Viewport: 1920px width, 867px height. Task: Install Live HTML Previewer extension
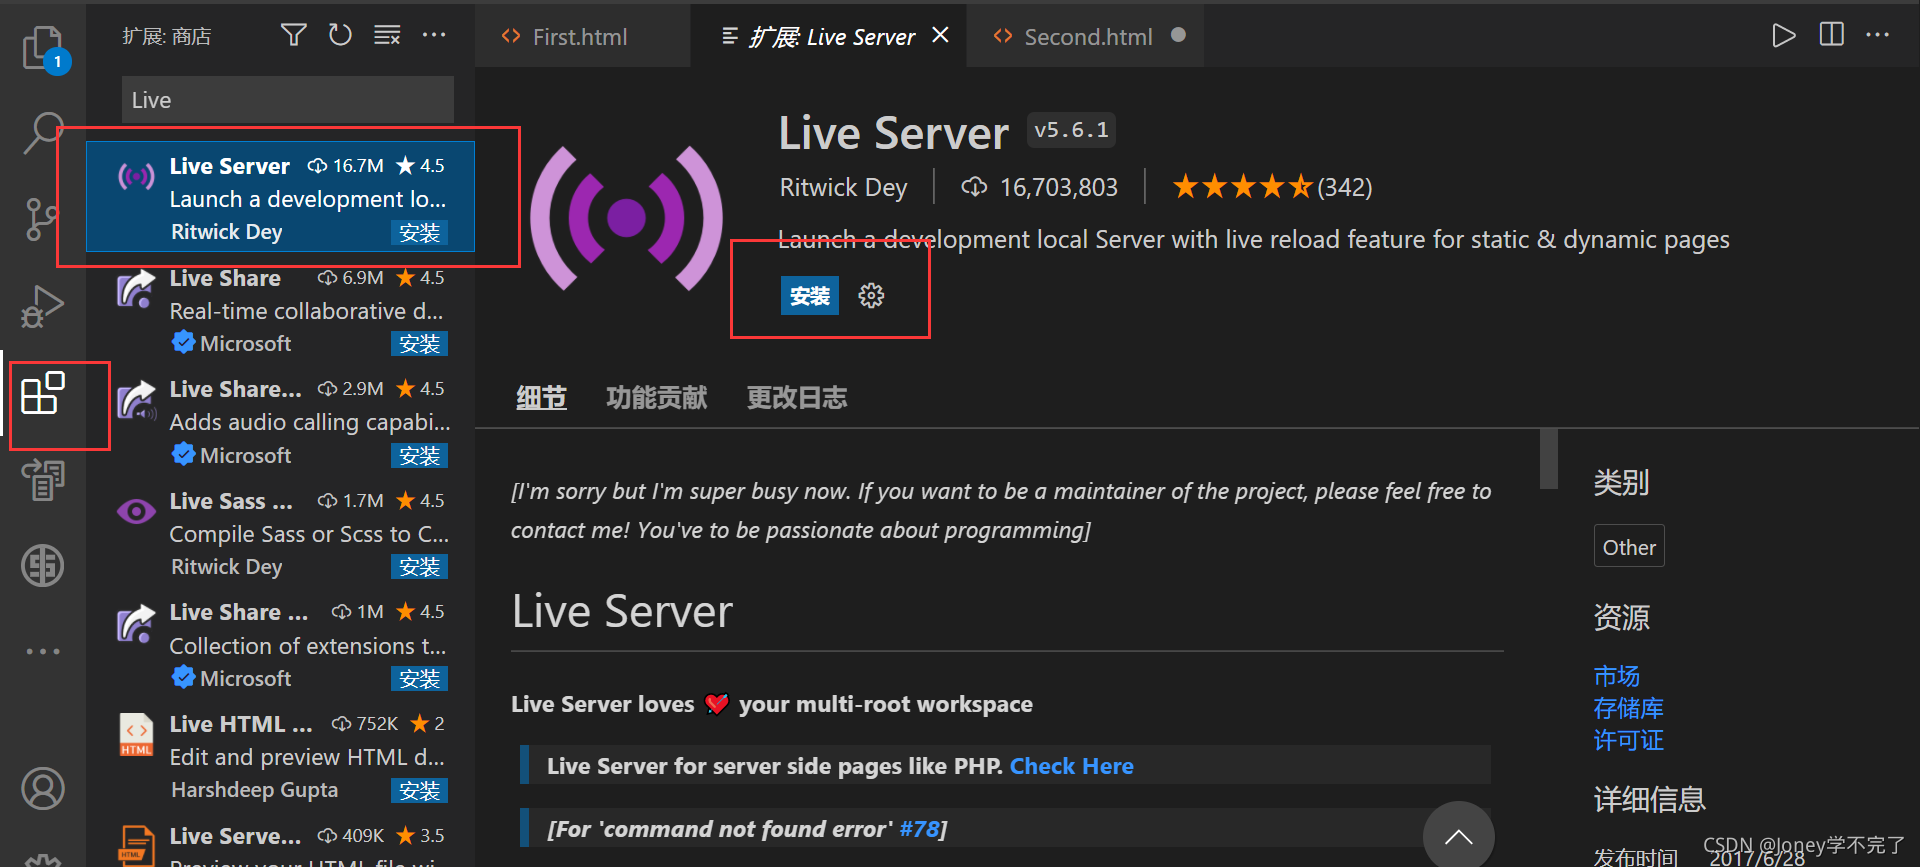(419, 791)
